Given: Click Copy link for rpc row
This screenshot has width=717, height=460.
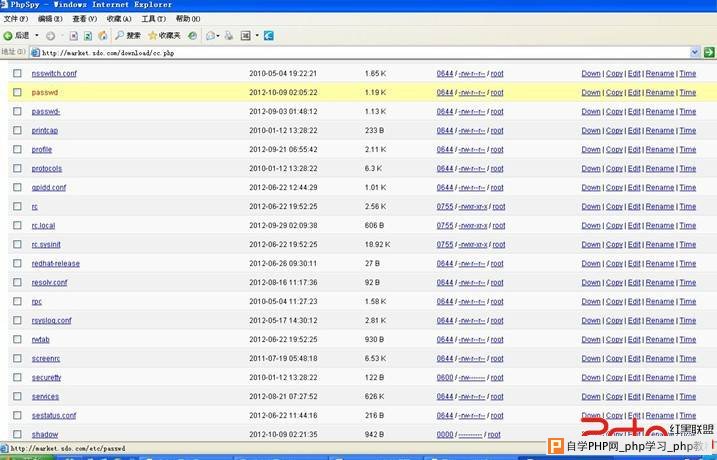Looking at the screenshot, I should click(614, 302).
